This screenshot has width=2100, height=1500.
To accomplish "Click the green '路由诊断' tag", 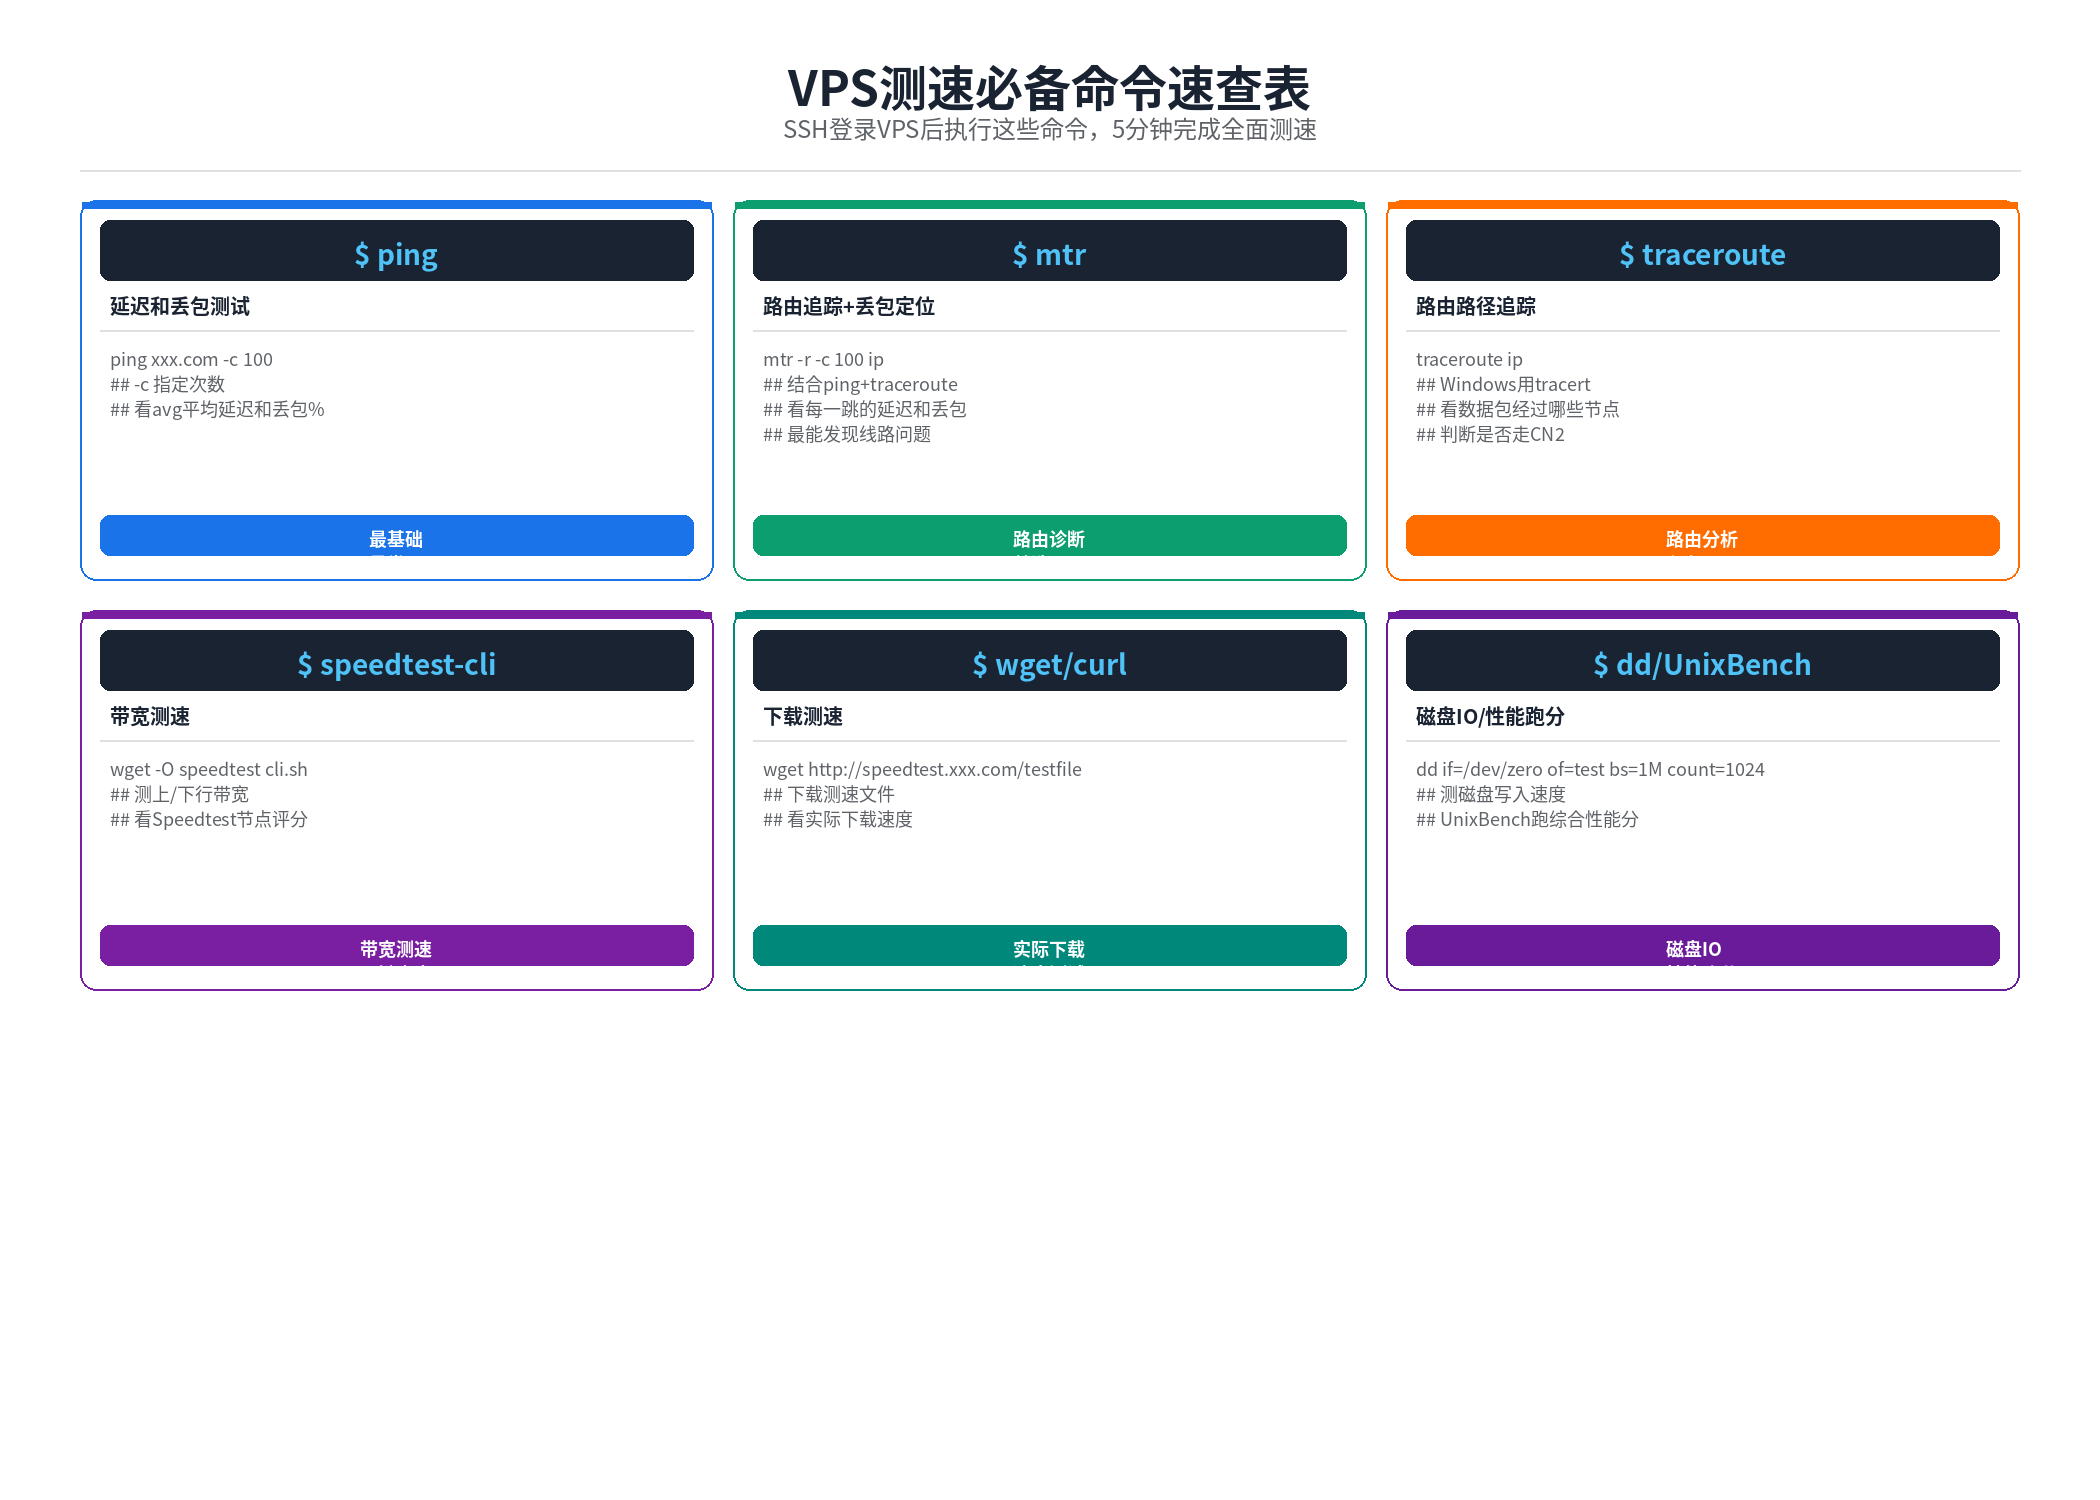I will coord(1050,536).
